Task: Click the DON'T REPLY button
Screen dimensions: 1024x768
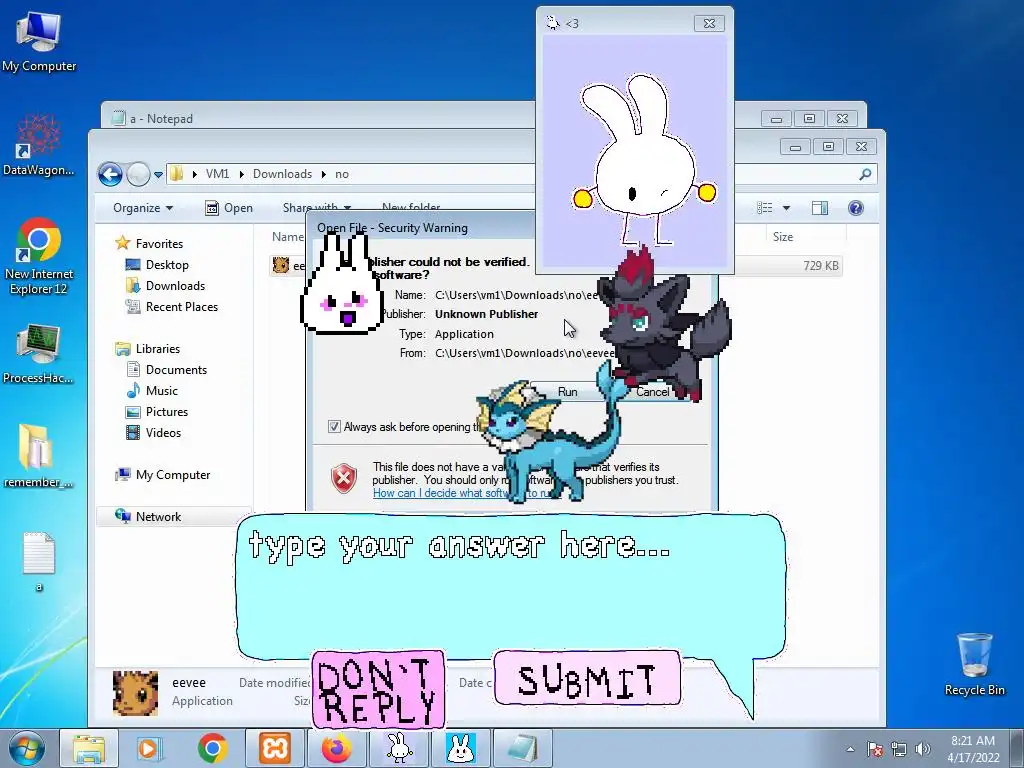Action: click(379, 690)
